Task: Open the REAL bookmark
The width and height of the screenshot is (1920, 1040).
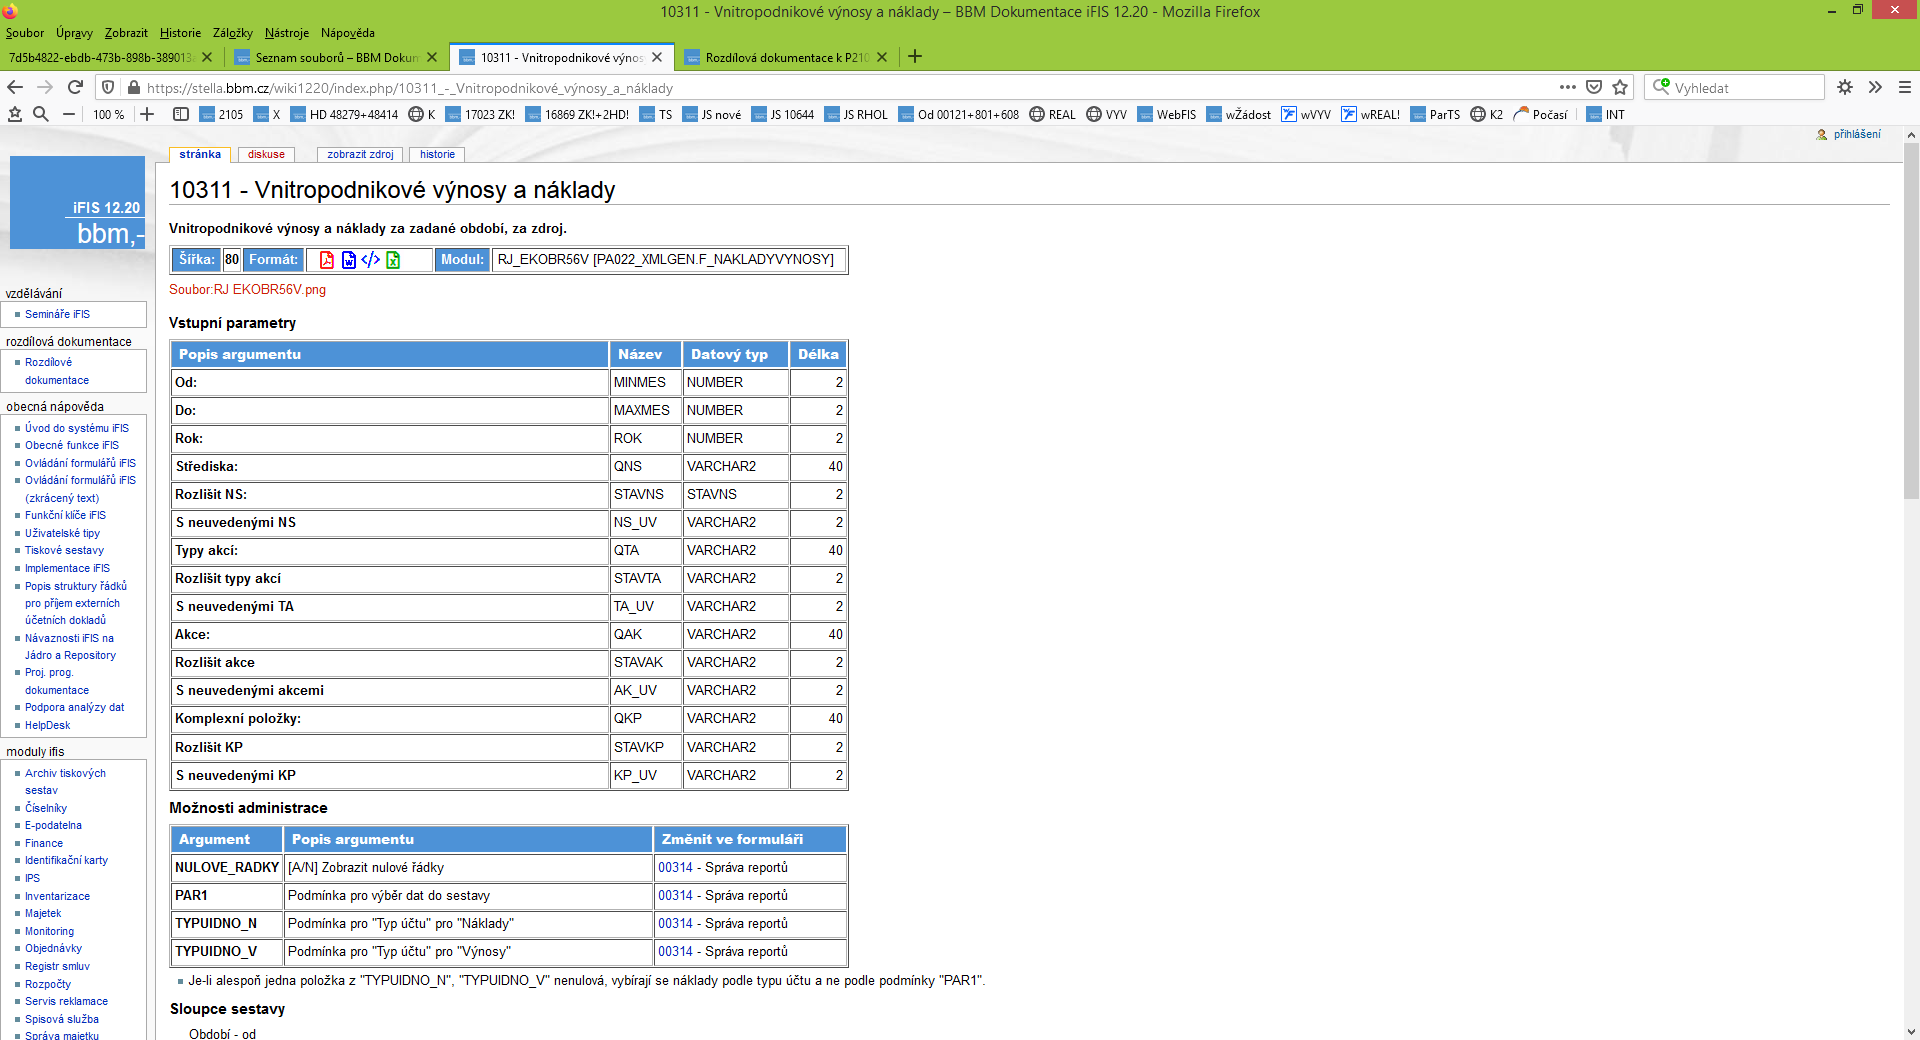Action: (x=1053, y=114)
